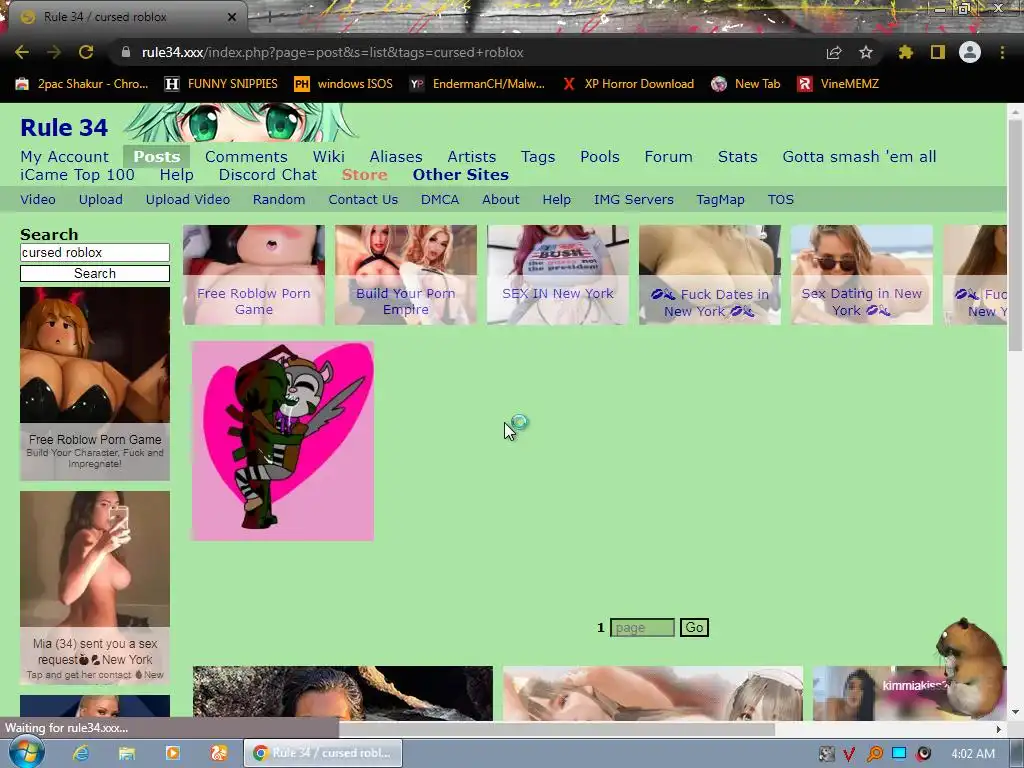
Task: Click the browser forward arrow
Action: [54, 52]
